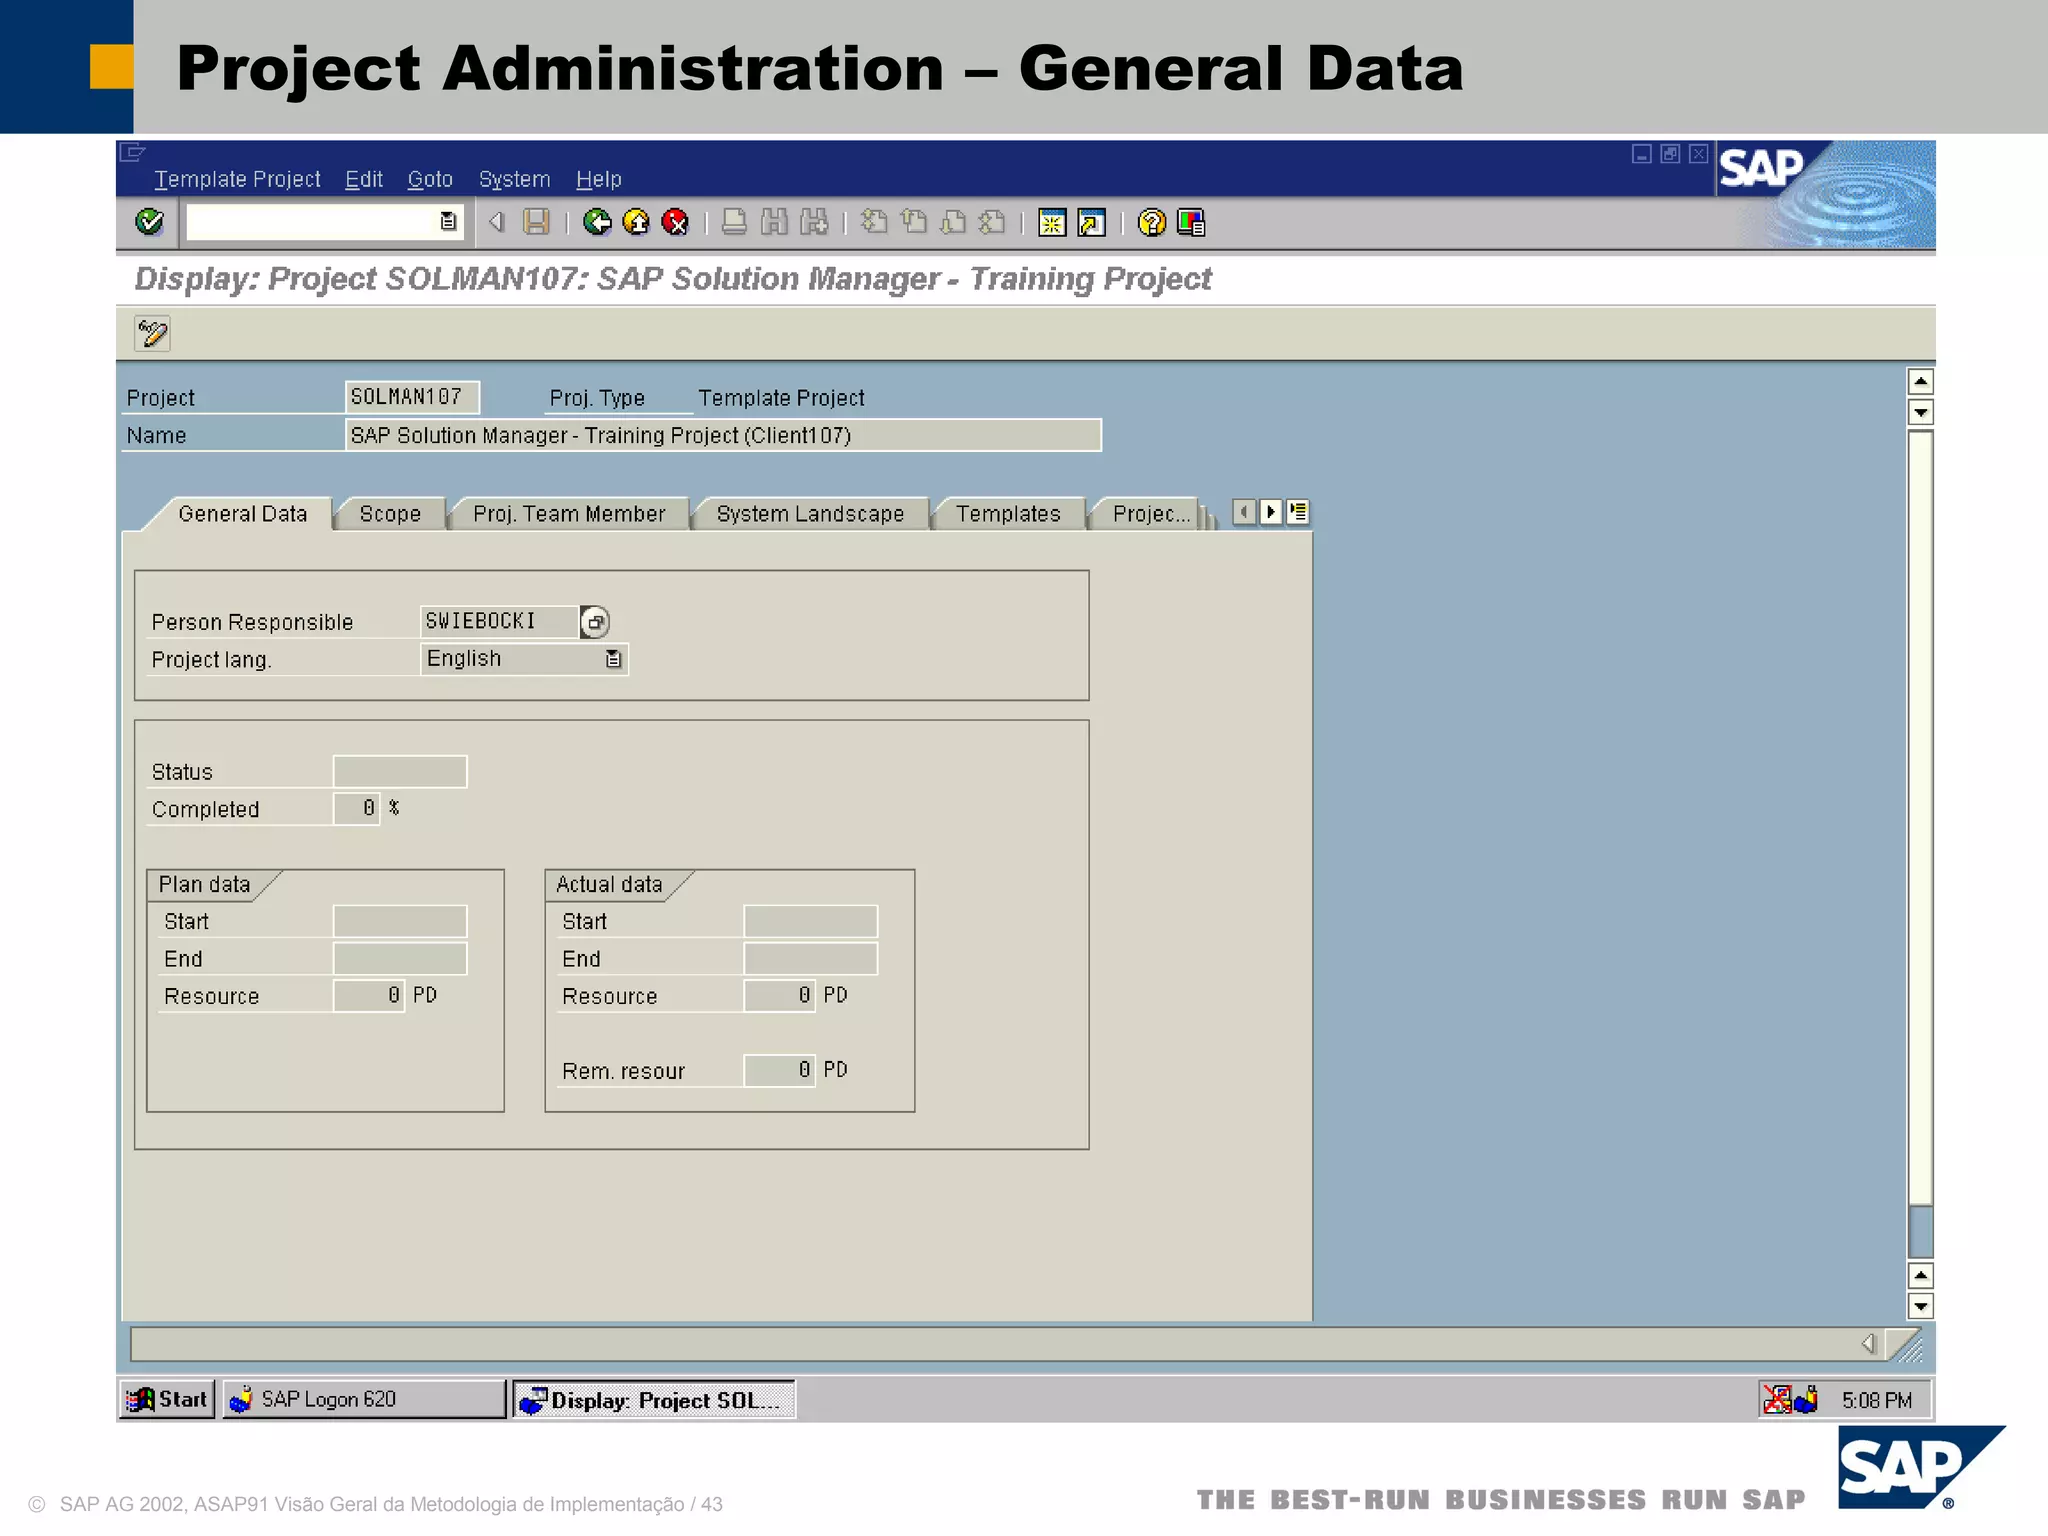Open the Edit menu
2048x1536 pixels.
(x=364, y=179)
